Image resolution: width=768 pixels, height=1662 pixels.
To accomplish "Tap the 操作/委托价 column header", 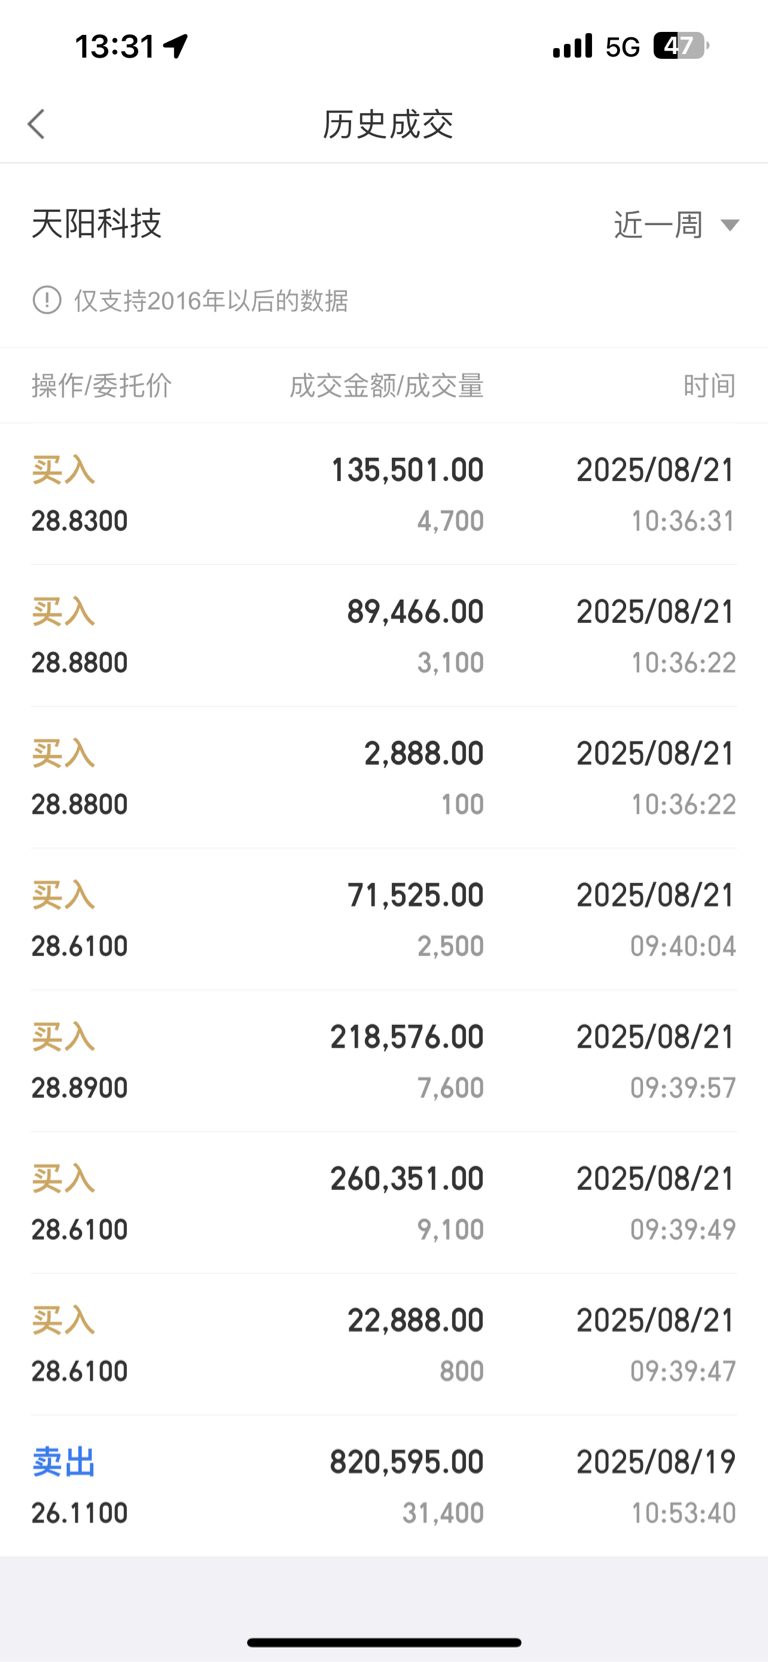I will click(102, 386).
